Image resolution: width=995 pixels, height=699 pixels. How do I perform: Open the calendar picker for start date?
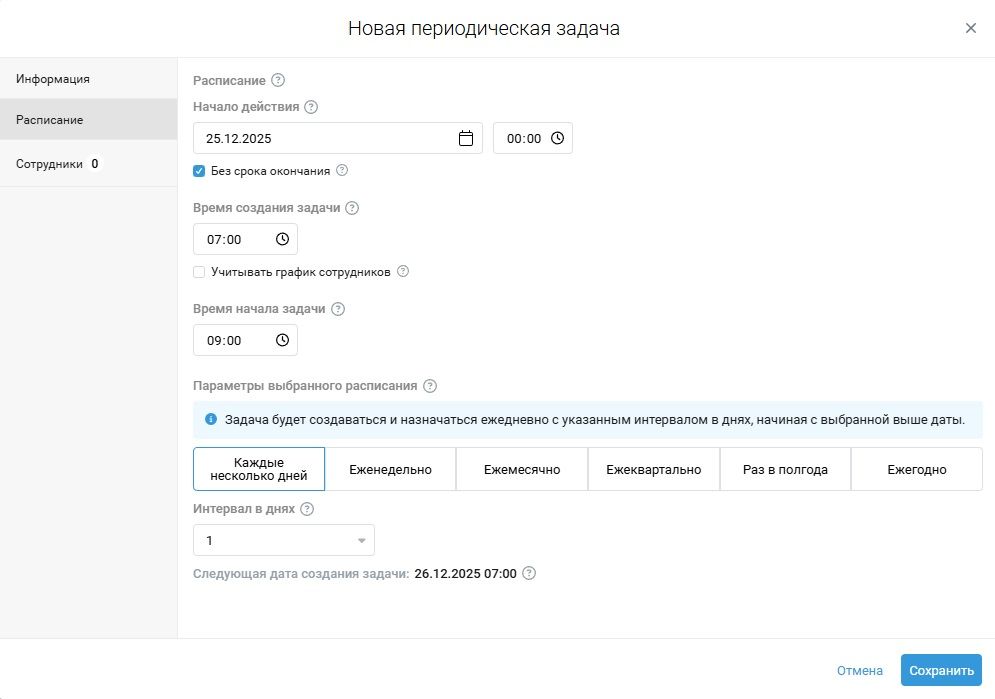465,139
